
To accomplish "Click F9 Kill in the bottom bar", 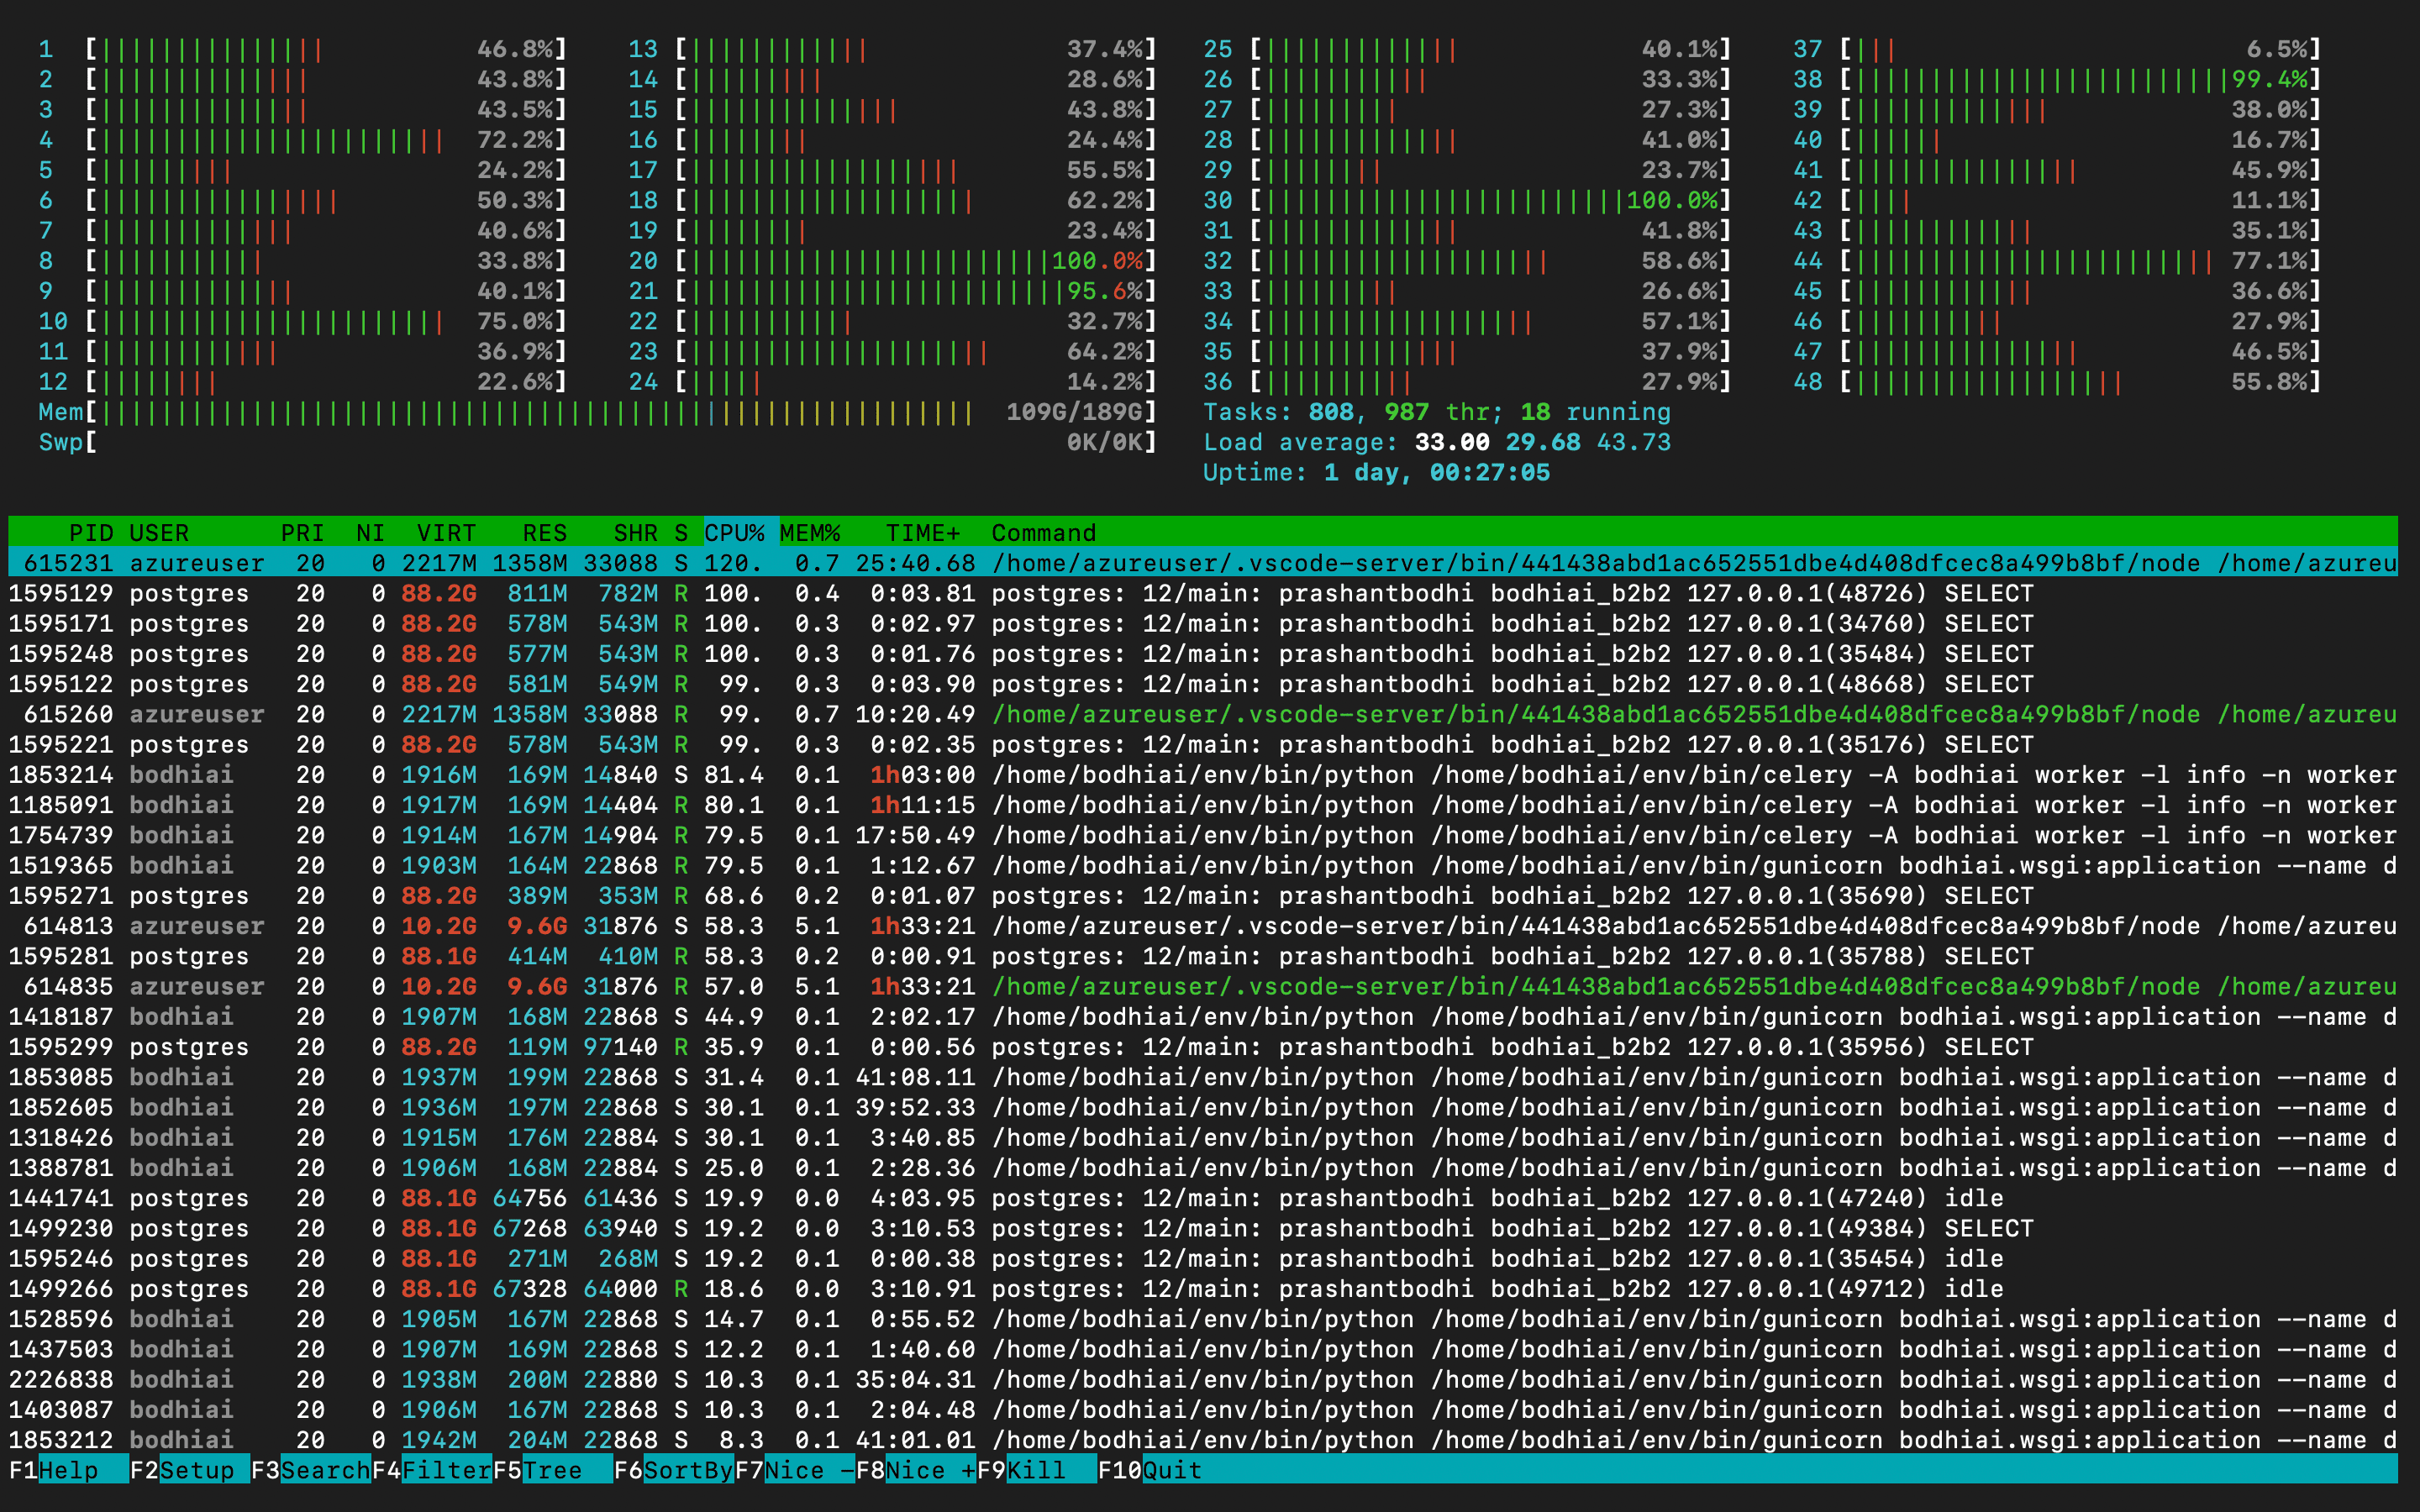I will click(1036, 1470).
